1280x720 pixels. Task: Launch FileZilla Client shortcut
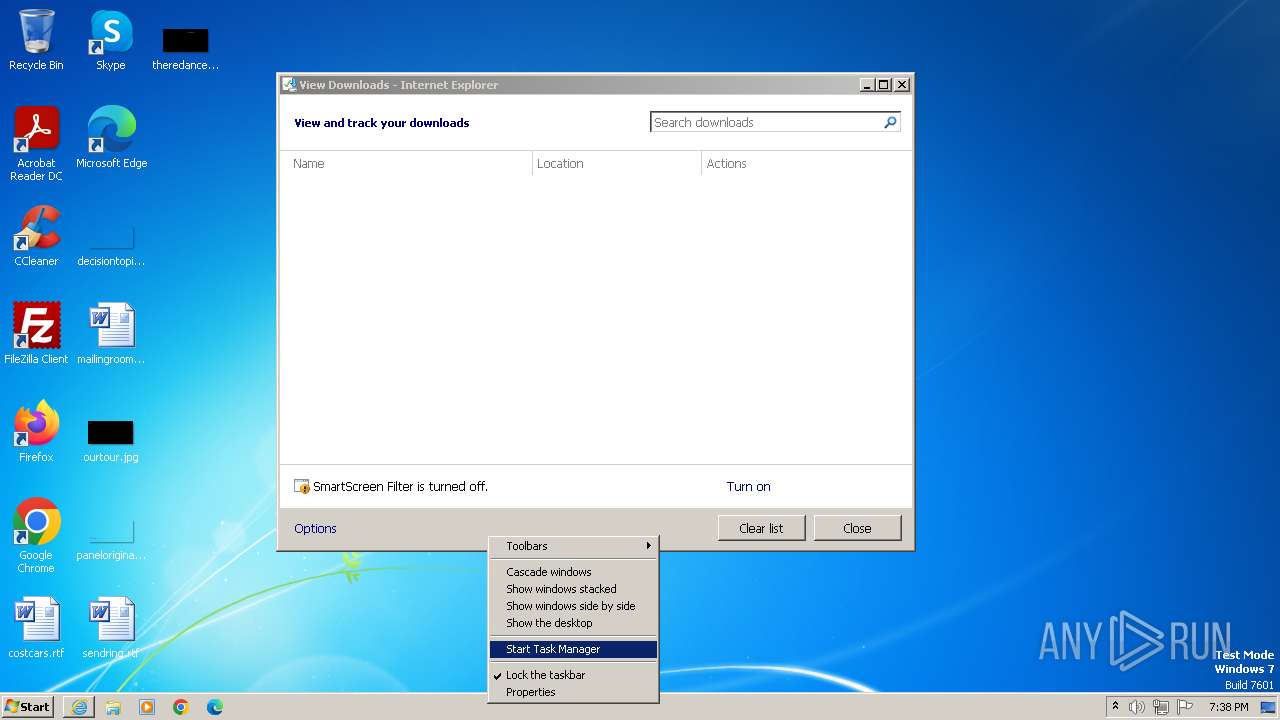(x=36, y=333)
